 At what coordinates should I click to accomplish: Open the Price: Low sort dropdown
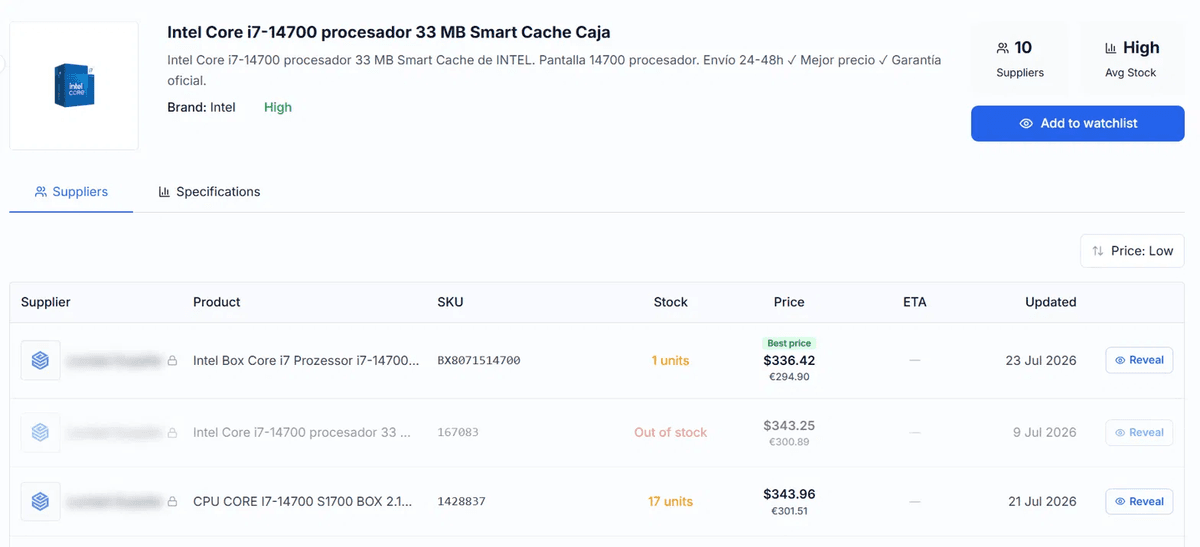1132,251
